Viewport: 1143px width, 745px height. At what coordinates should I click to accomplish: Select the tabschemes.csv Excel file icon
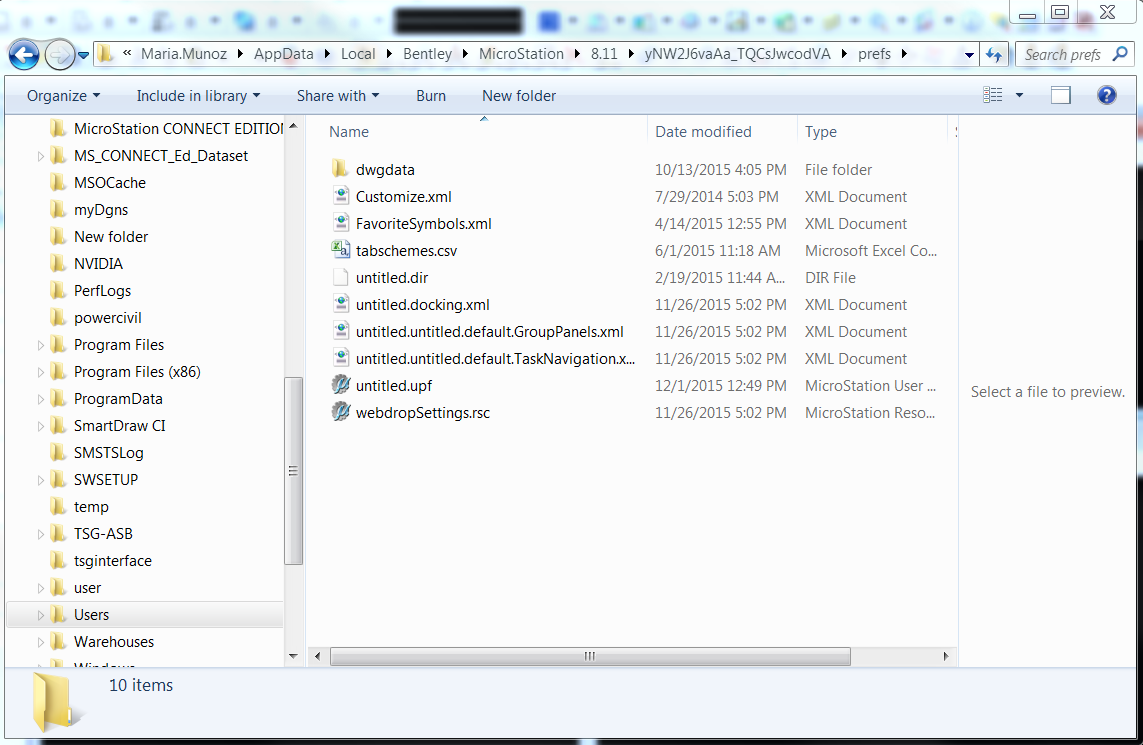pos(340,250)
